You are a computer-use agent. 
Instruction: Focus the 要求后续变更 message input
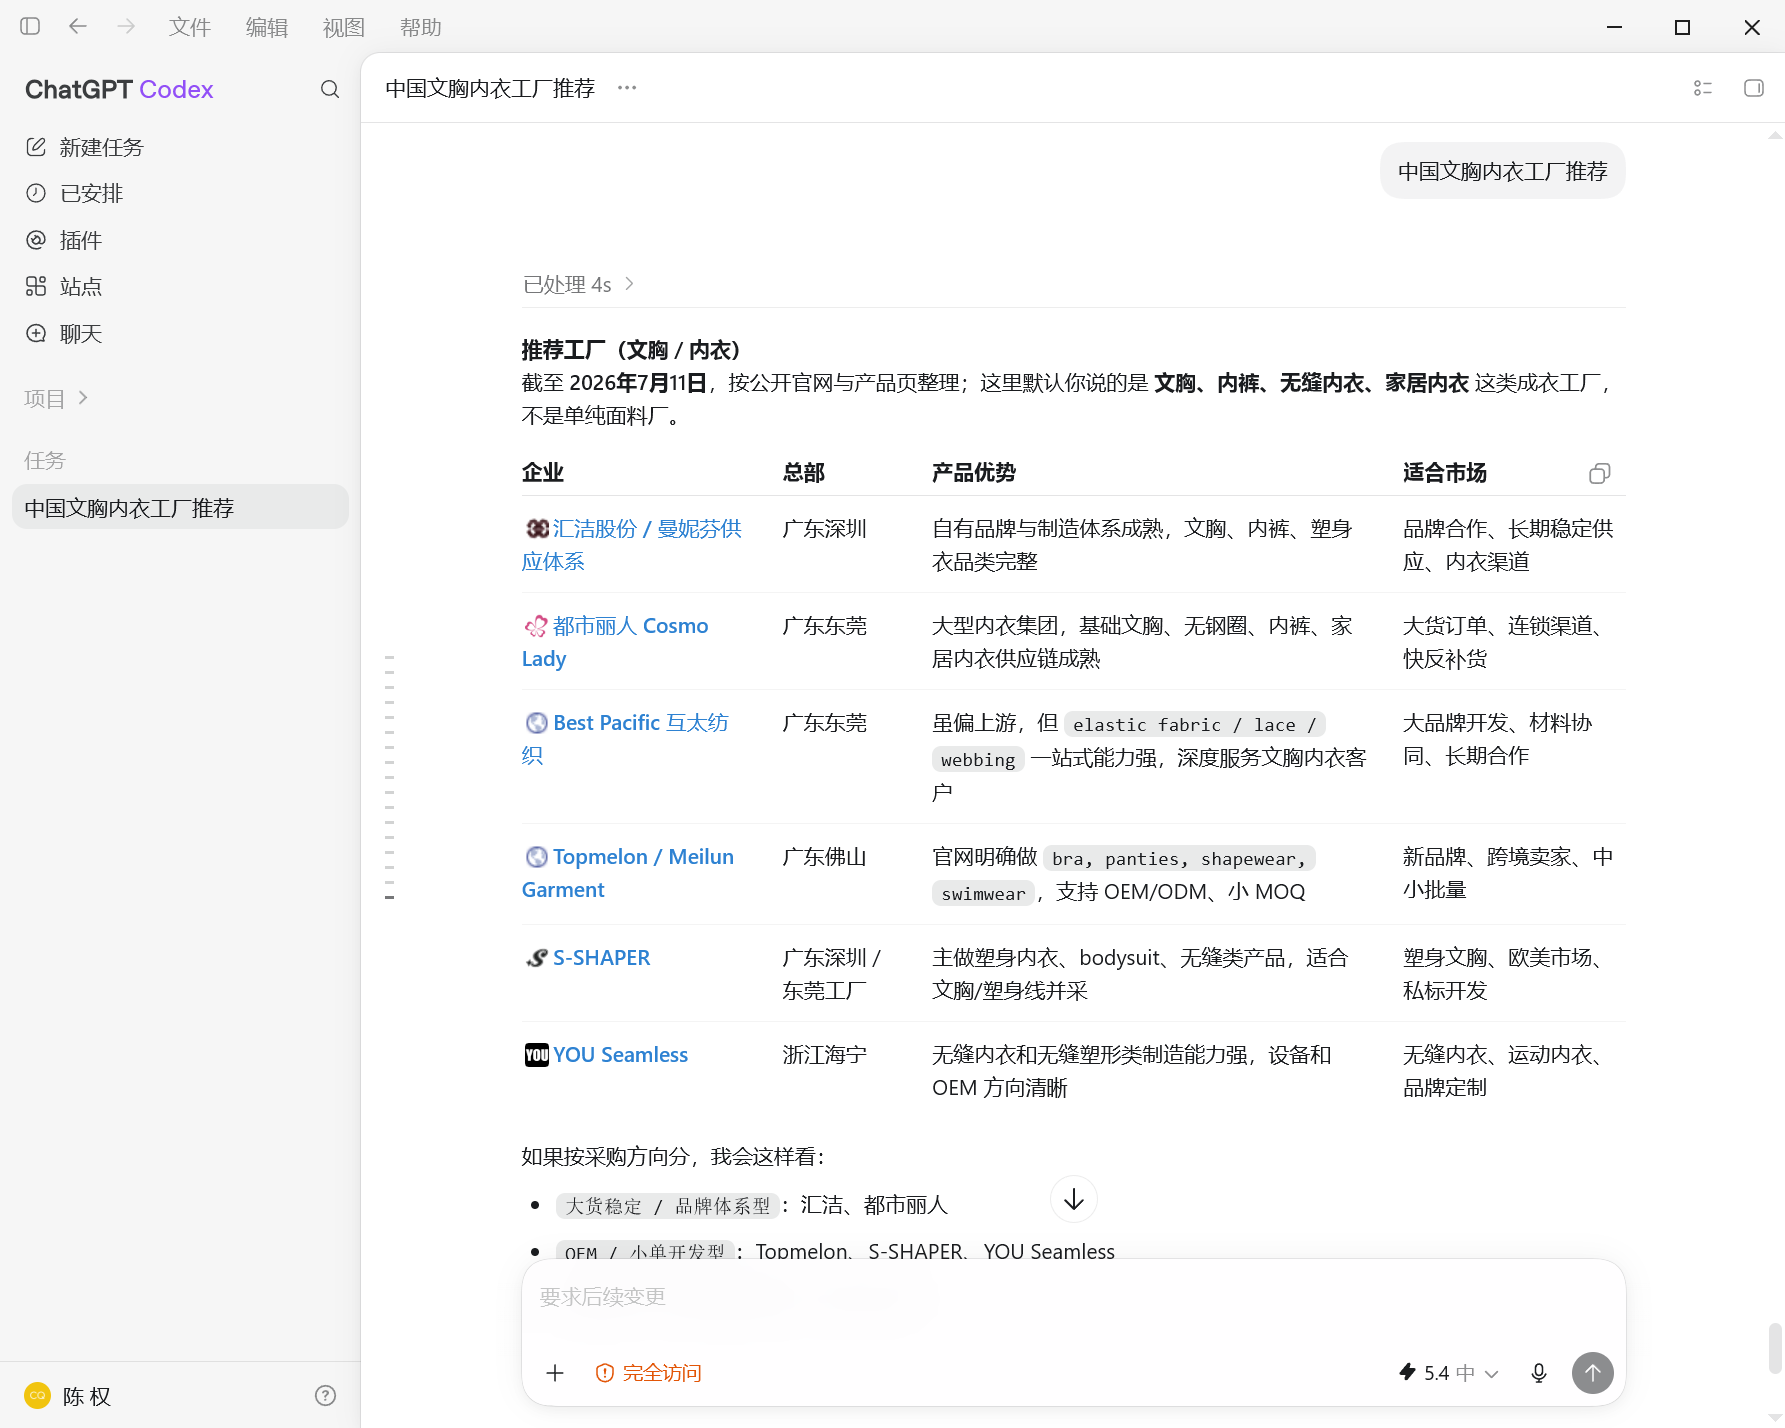coord(1073,1298)
